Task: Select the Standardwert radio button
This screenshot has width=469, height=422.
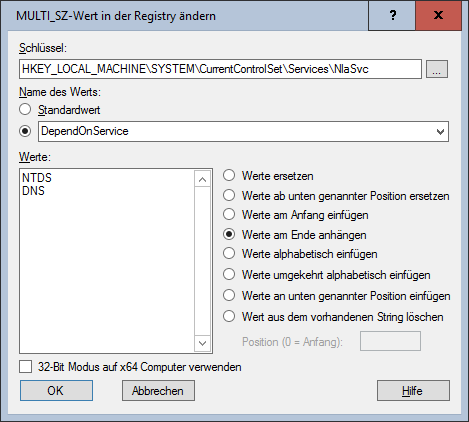Action: [x=25, y=110]
